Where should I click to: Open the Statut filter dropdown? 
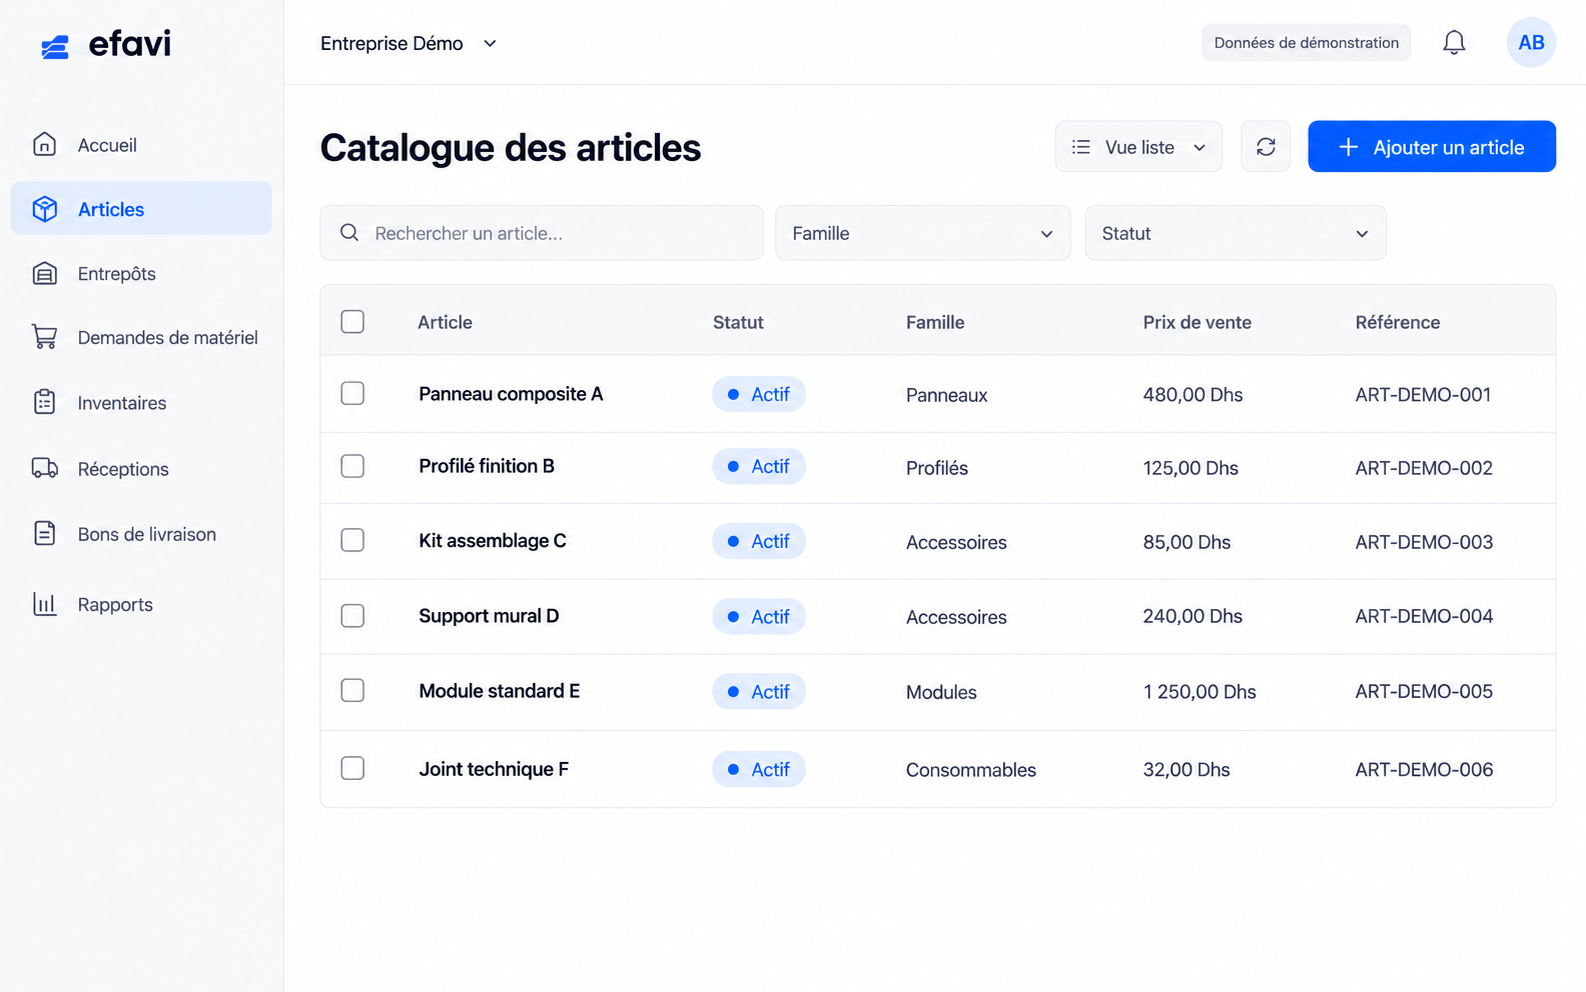(x=1235, y=233)
